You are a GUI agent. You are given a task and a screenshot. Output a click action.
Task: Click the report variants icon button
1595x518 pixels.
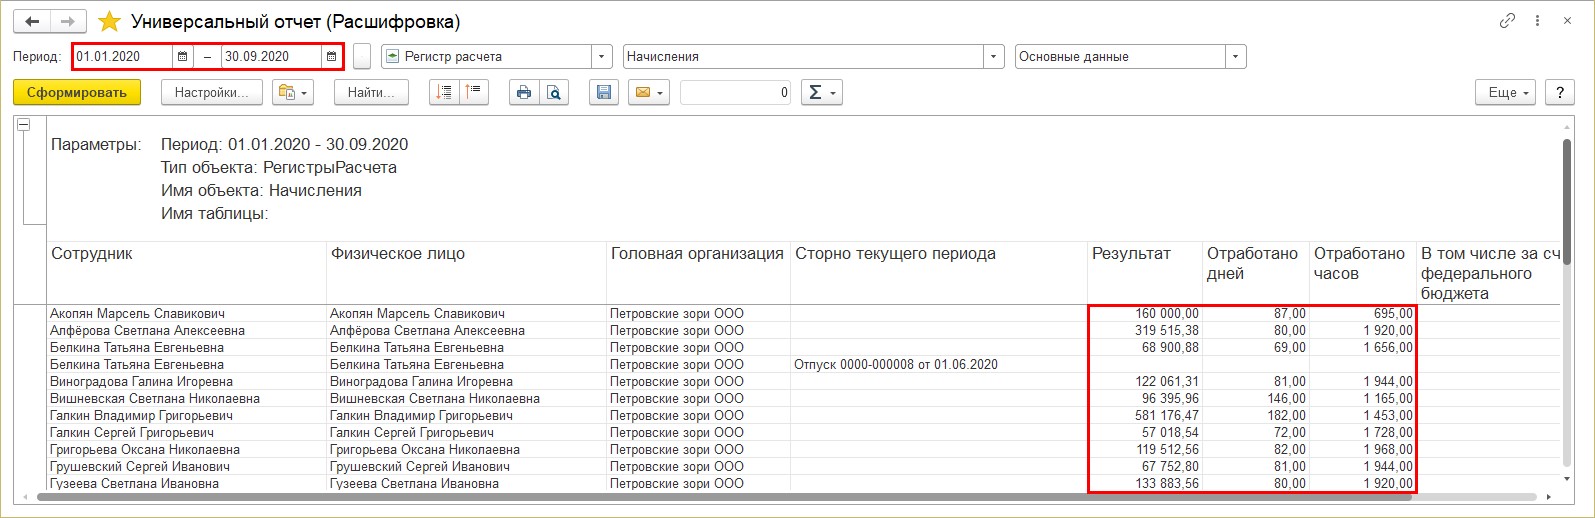tap(293, 93)
